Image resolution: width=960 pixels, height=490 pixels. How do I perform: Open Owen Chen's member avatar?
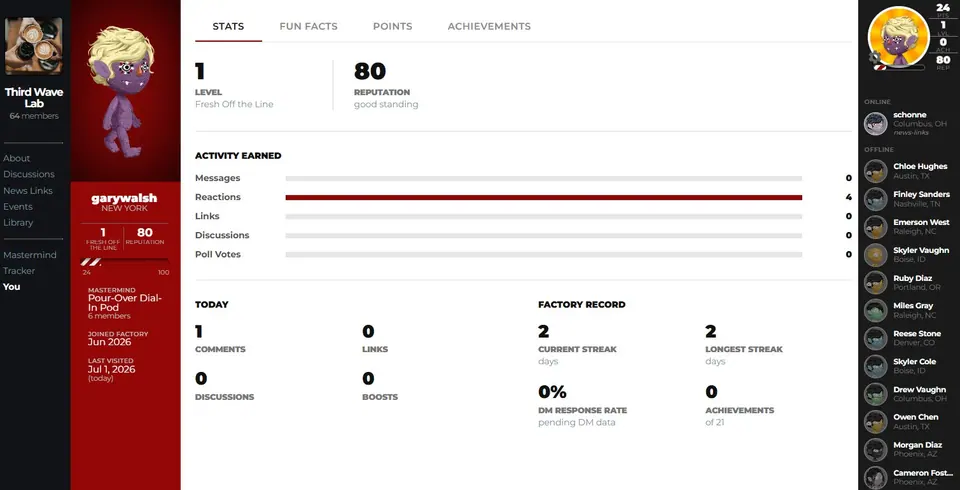click(x=876, y=422)
